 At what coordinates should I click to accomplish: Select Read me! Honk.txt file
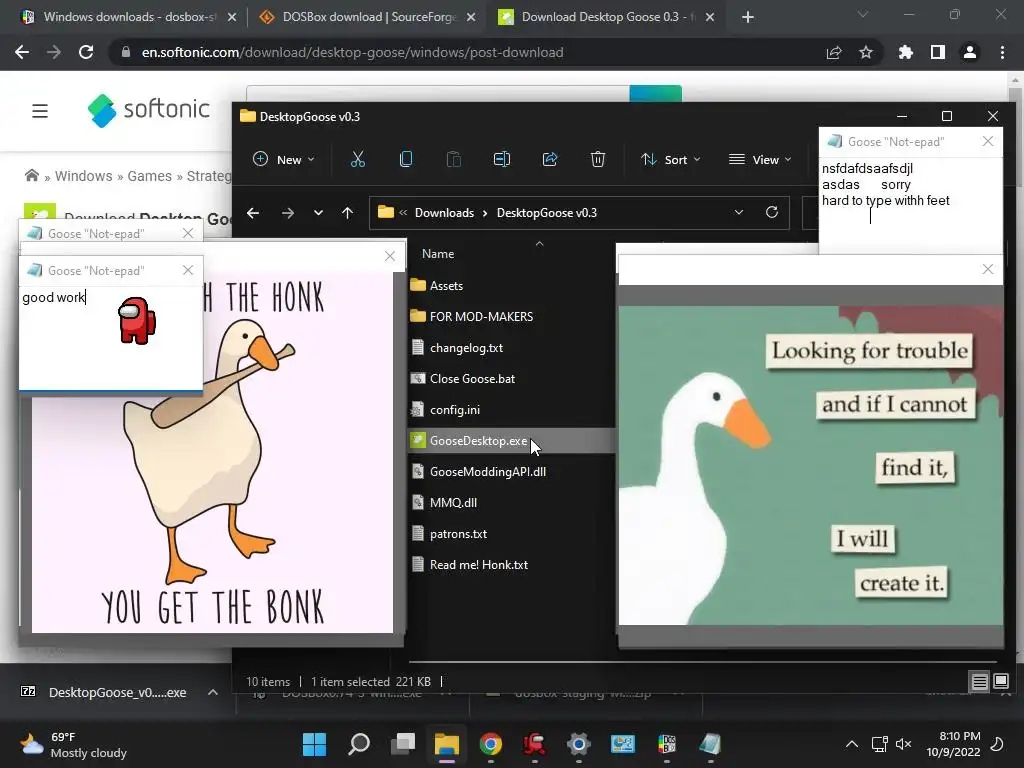click(x=479, y=565)
